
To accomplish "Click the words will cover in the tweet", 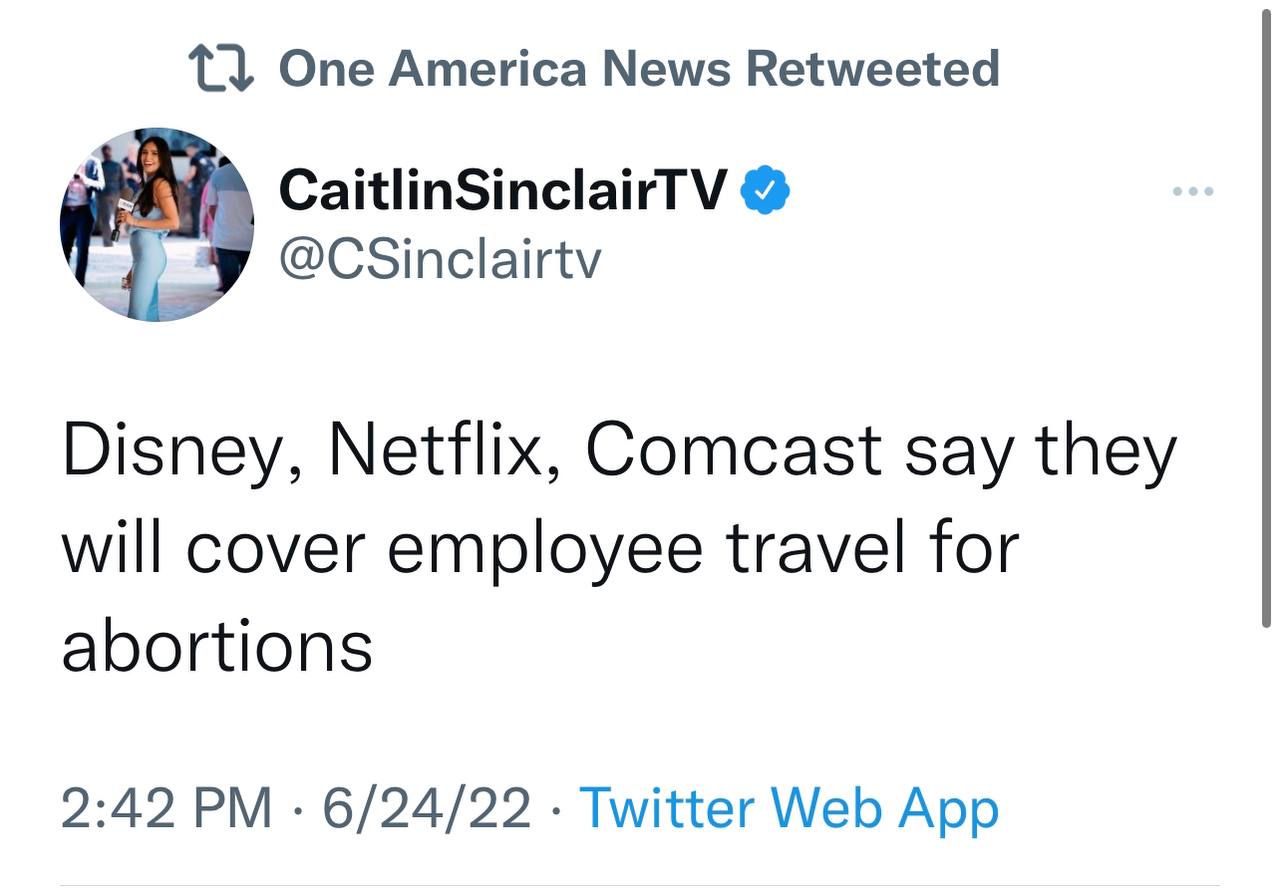I will 212,548.
